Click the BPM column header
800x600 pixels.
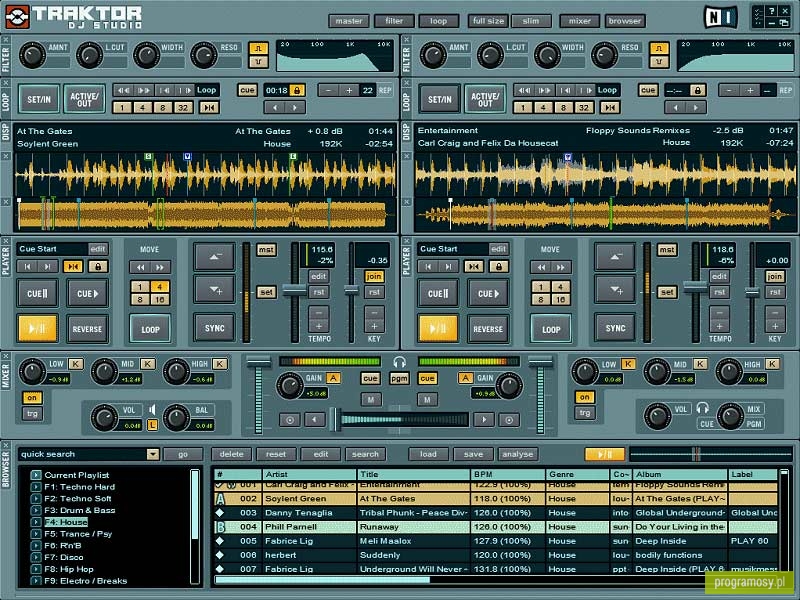click(508, 474)
